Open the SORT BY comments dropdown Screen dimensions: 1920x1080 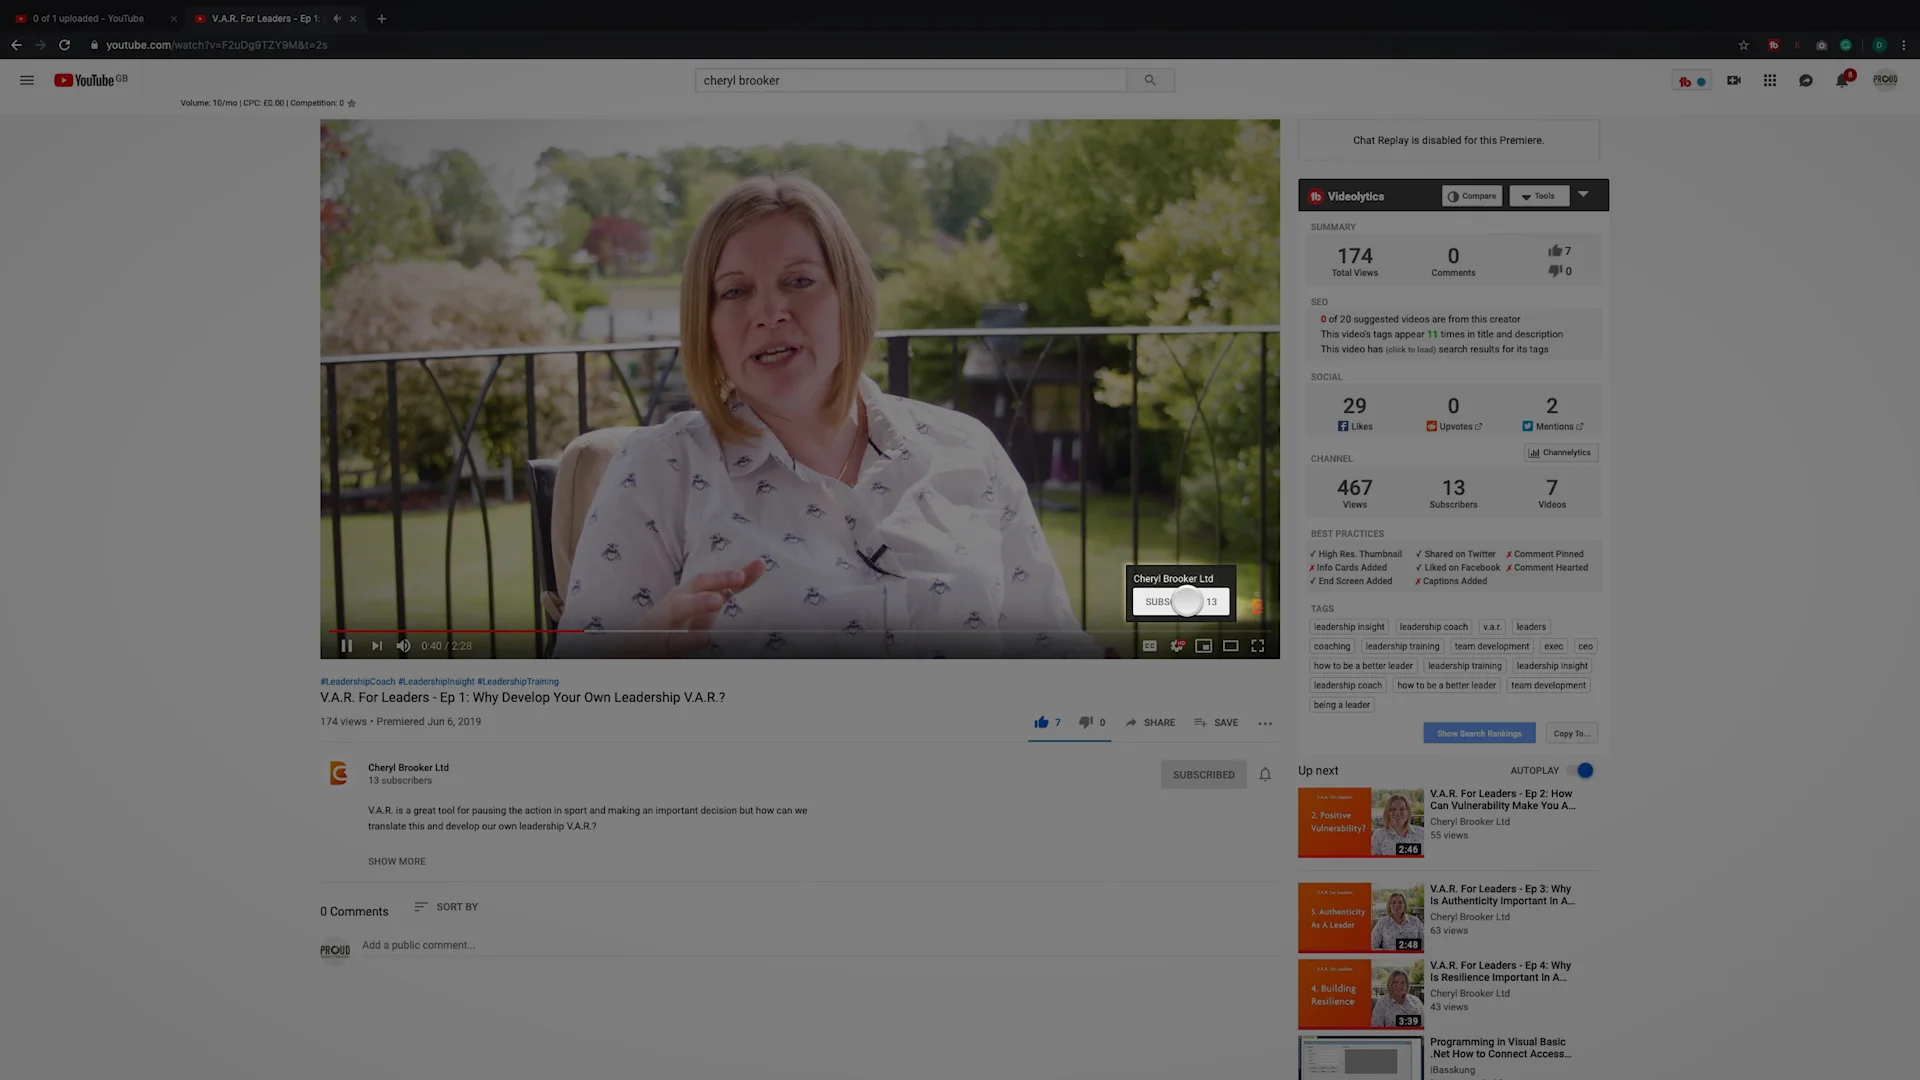[x=447, y=907]
